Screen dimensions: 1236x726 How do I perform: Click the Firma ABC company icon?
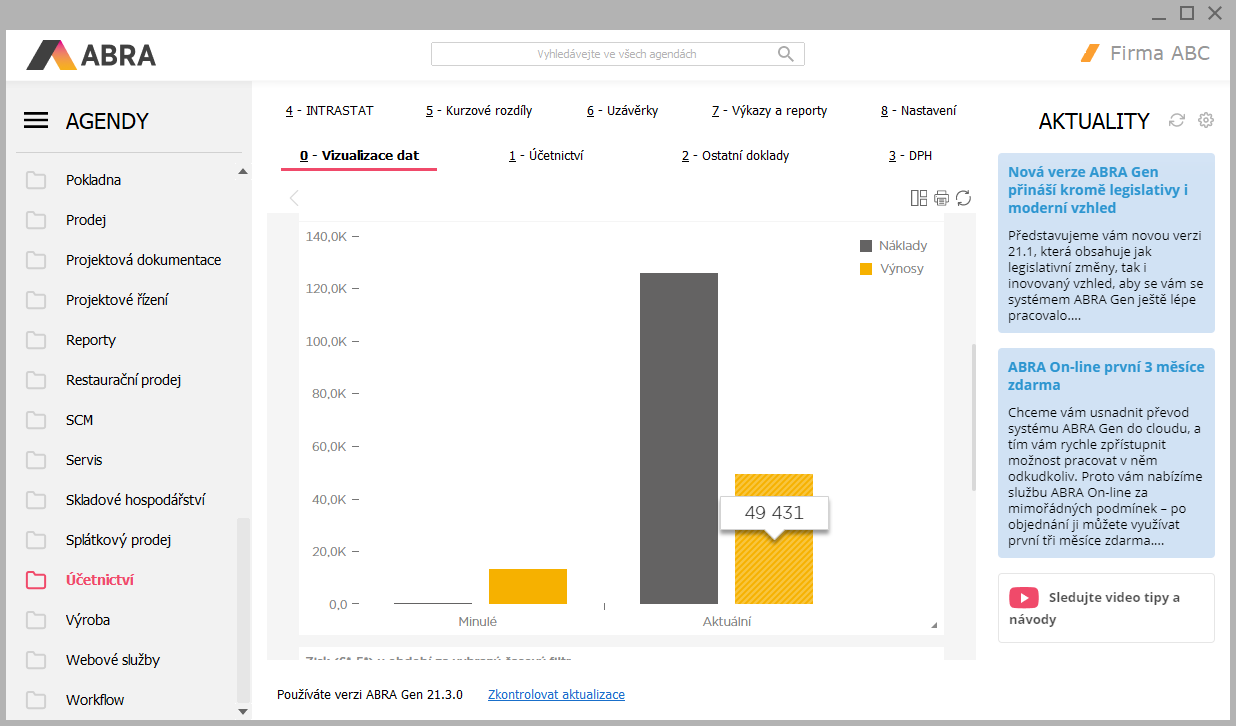tap(1090, 53)
